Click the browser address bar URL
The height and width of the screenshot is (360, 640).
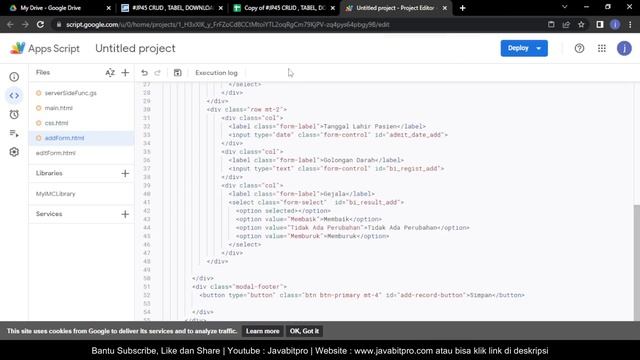coord(227,24)
